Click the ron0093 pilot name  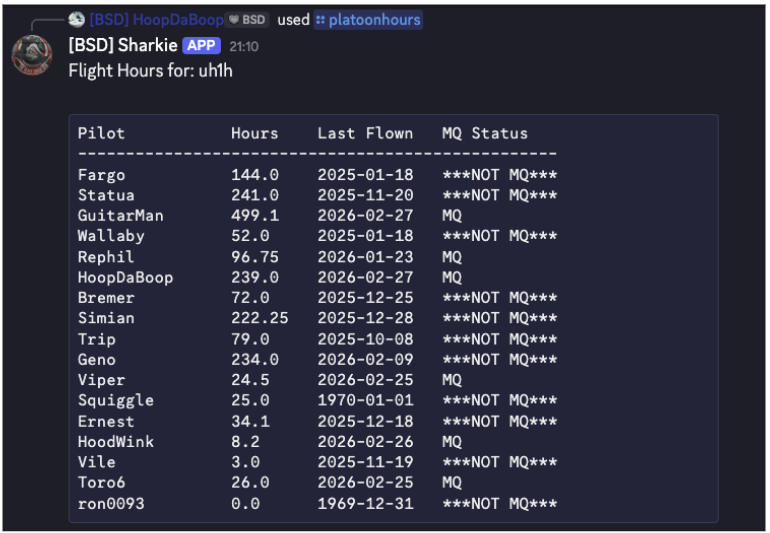point(111,503)
